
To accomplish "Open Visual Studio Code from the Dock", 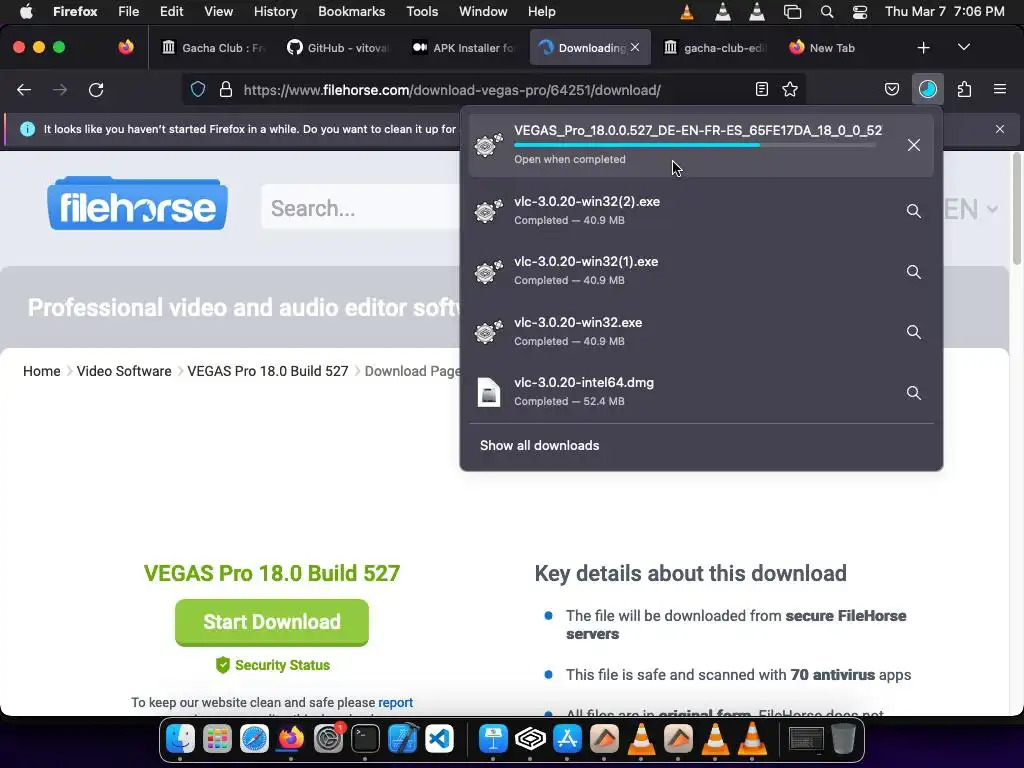I will [x=440, y=739].
